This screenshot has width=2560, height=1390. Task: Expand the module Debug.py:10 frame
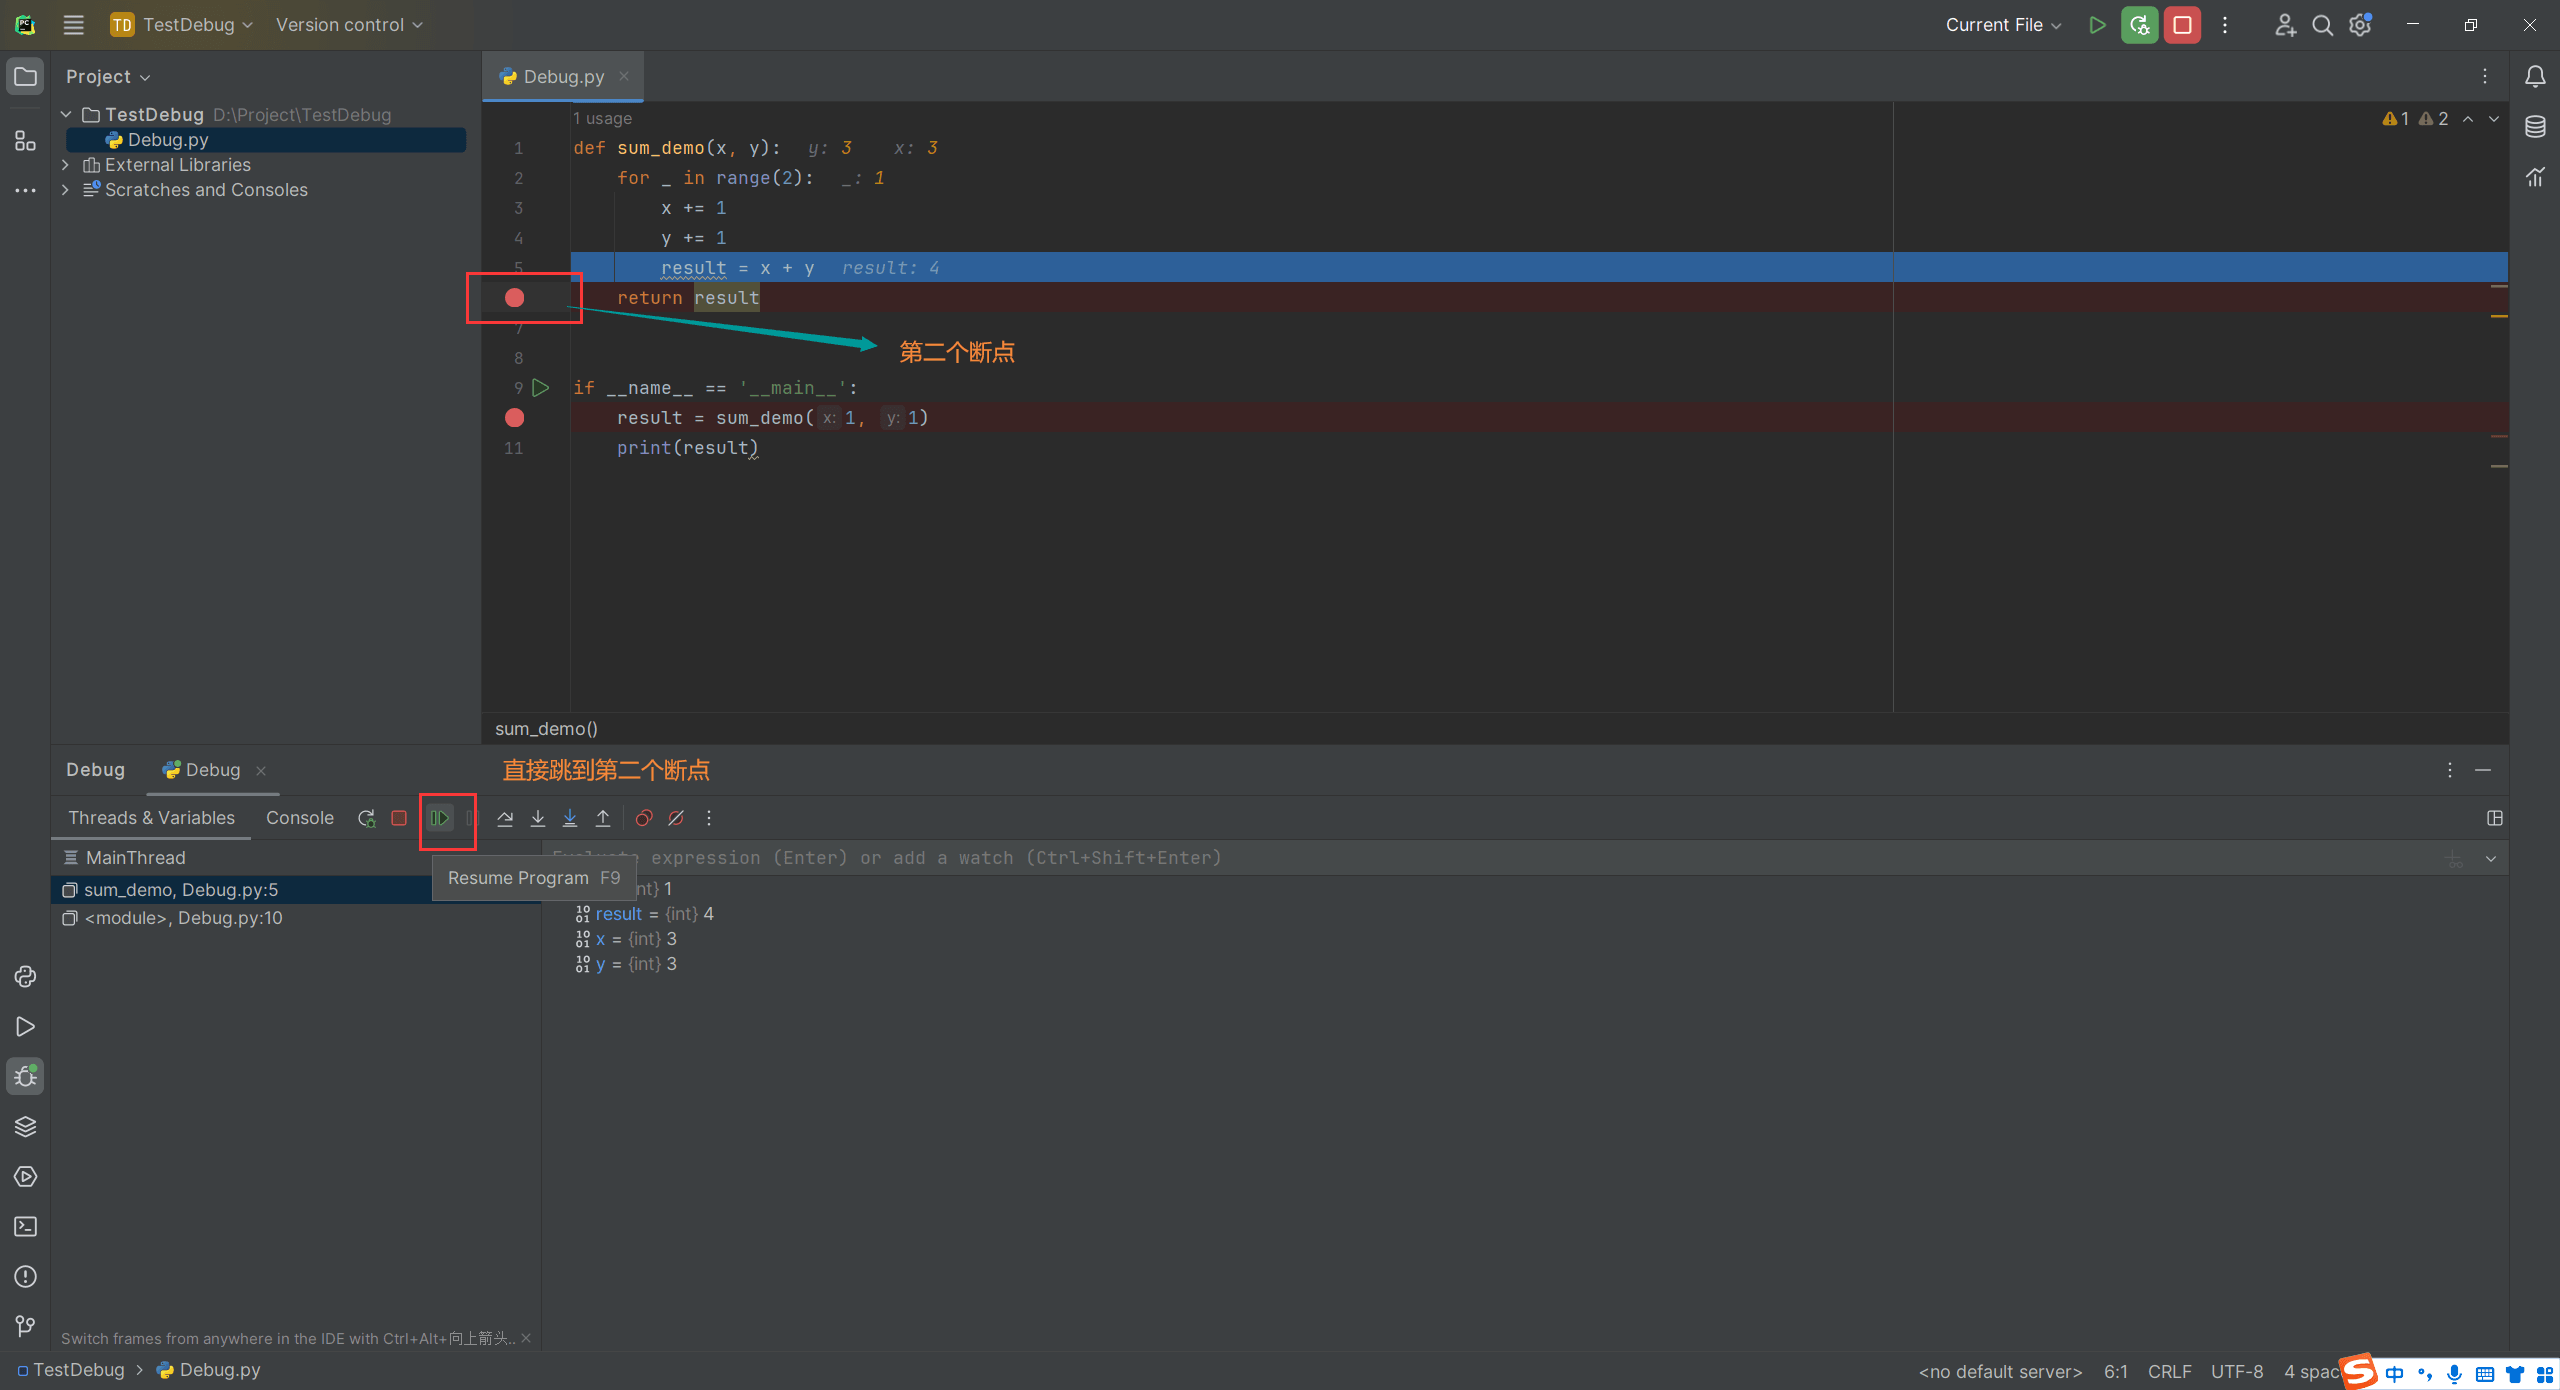(x=183, y=918)
